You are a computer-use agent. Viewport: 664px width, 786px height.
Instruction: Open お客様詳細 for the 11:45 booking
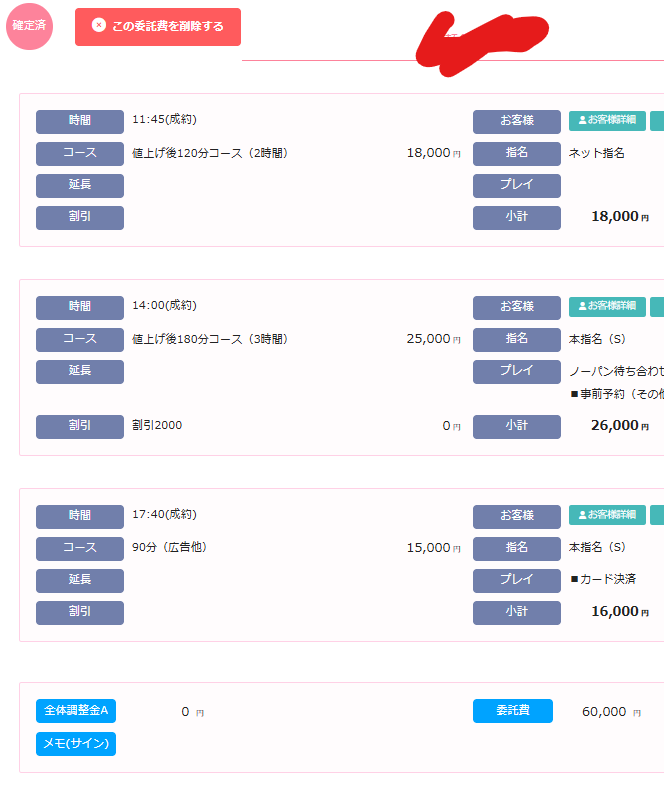(x=607, y=121)
